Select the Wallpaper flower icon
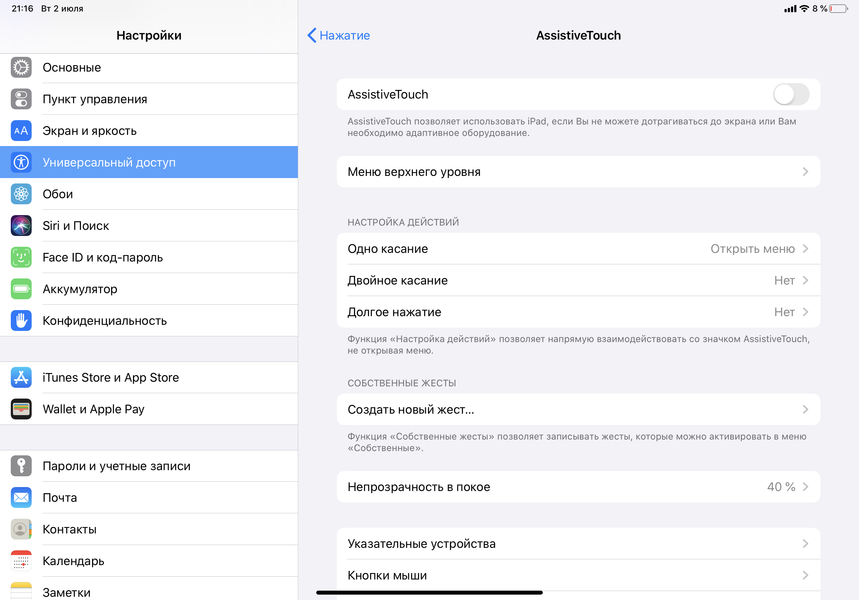This screenshot has height=600, width=859. click(x=22, y=194)
